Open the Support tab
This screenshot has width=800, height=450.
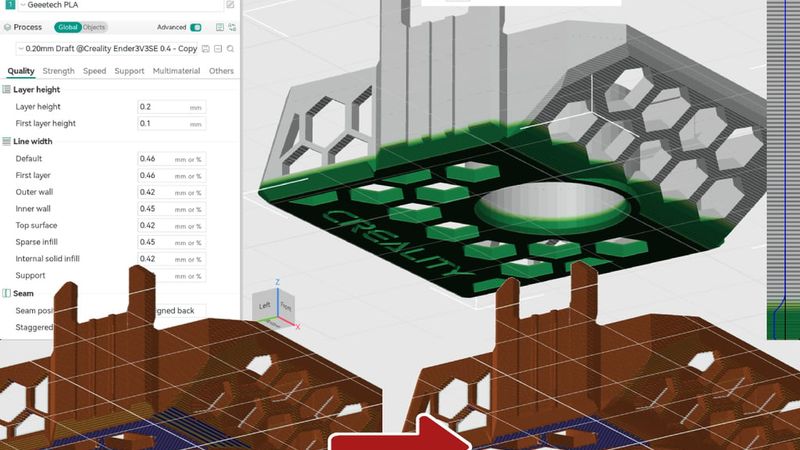129,71
